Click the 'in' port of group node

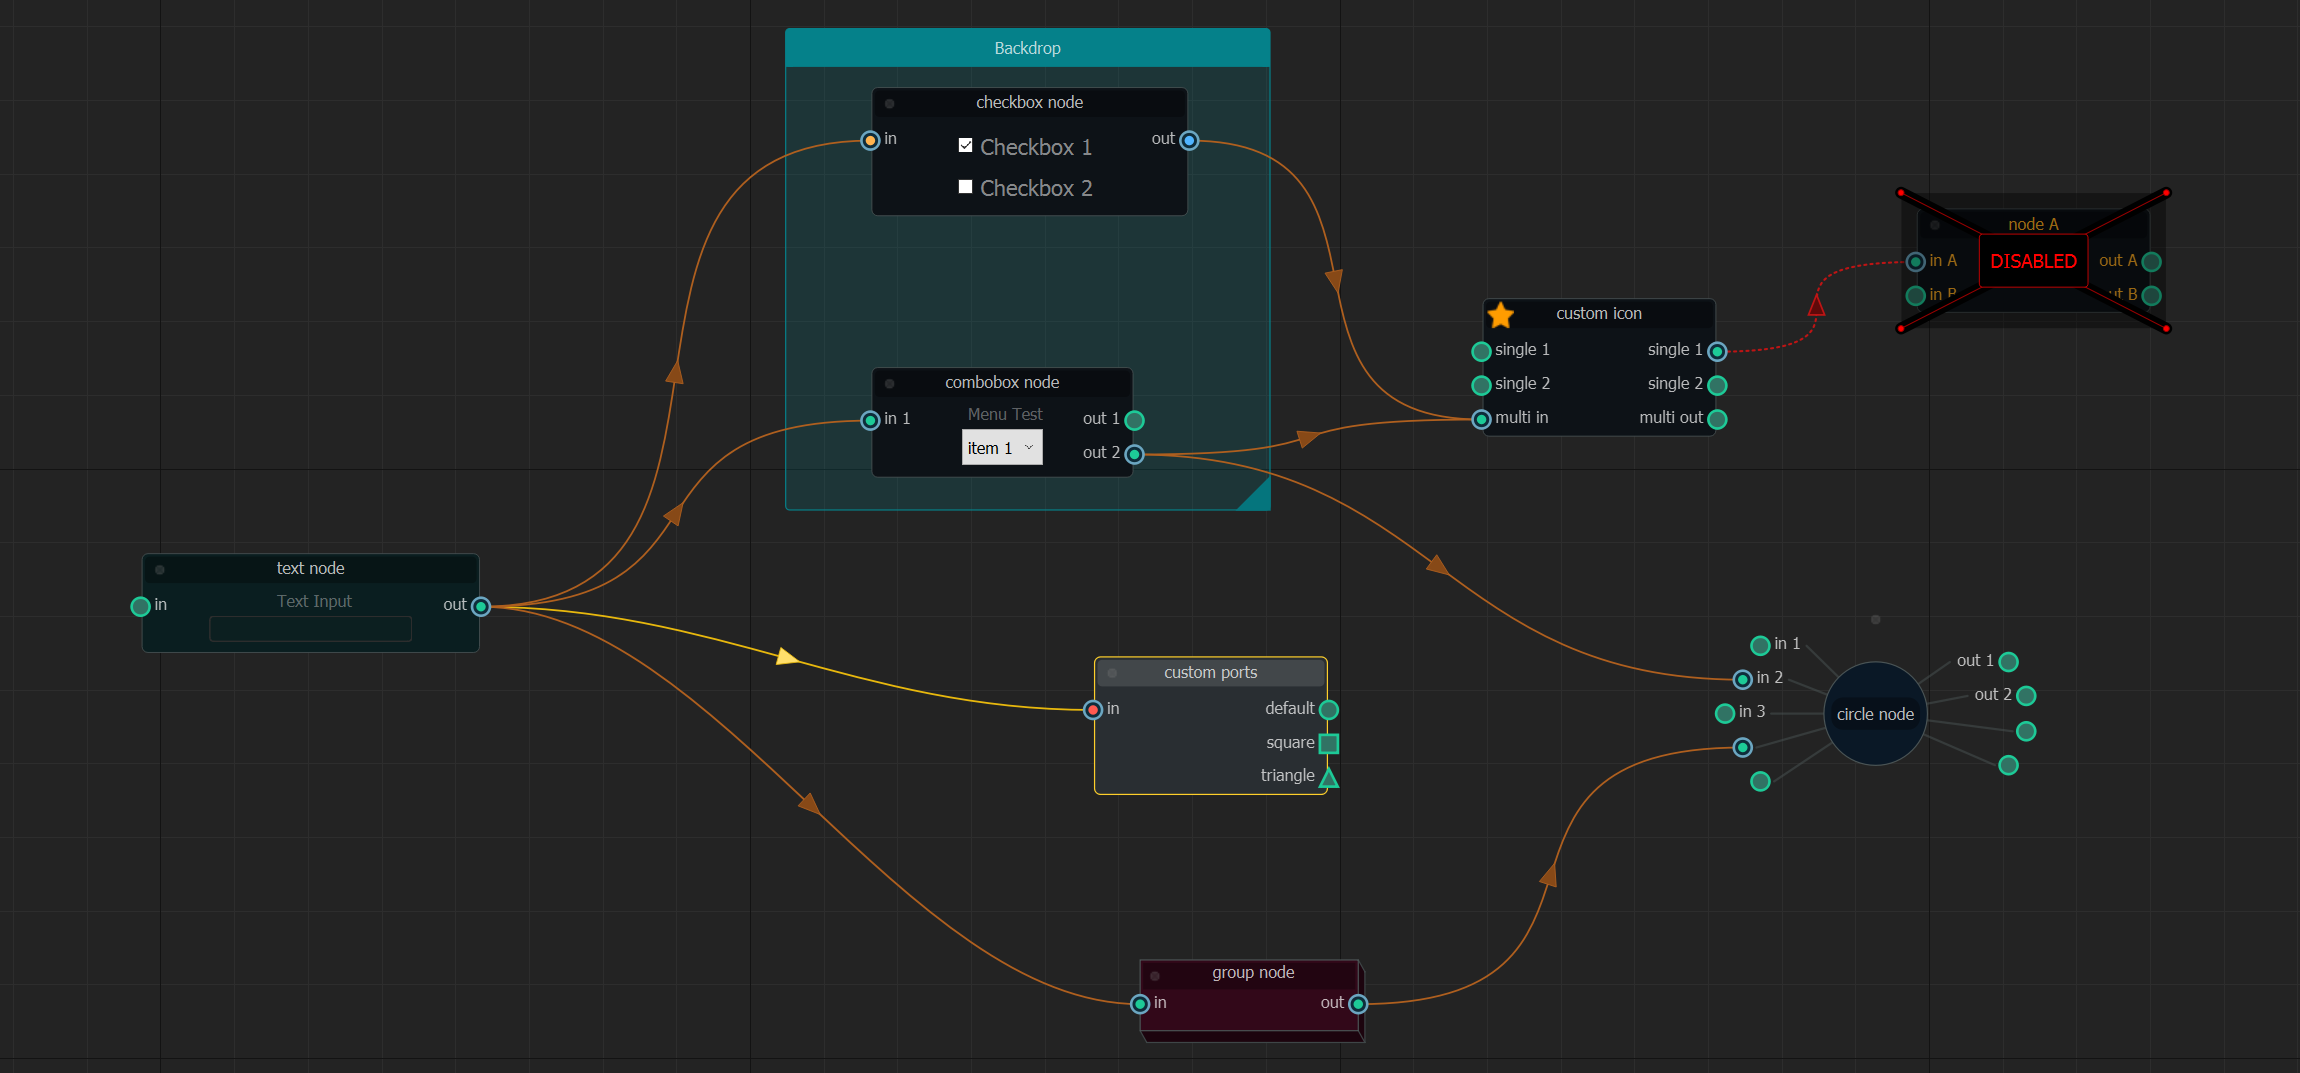coord(1140,1004)
